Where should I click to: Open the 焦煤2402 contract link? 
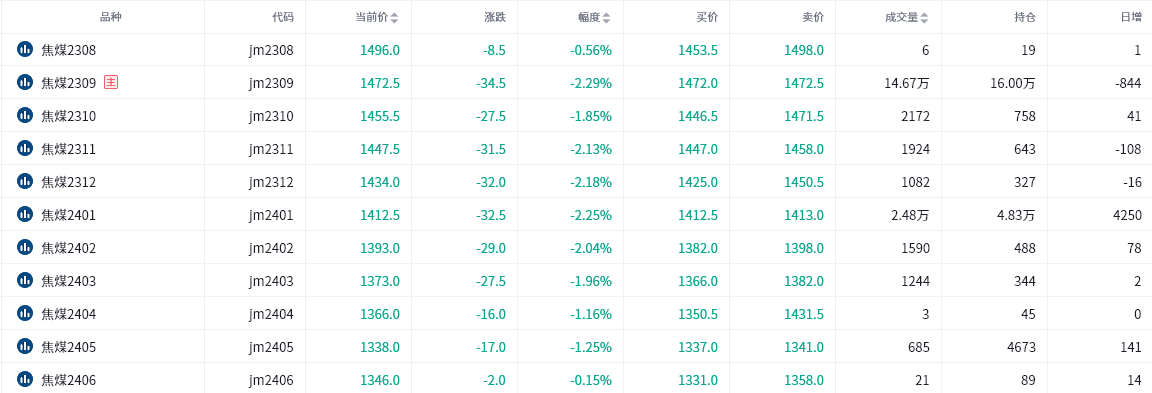tap(68, 248)
